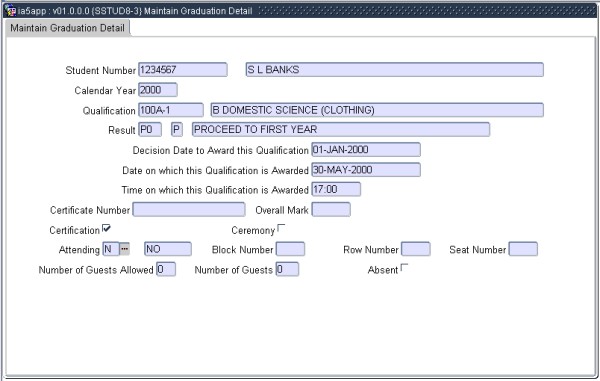
Task: Click the Overall Mark label
Action: pyautogui.click(x=282, y=210)
